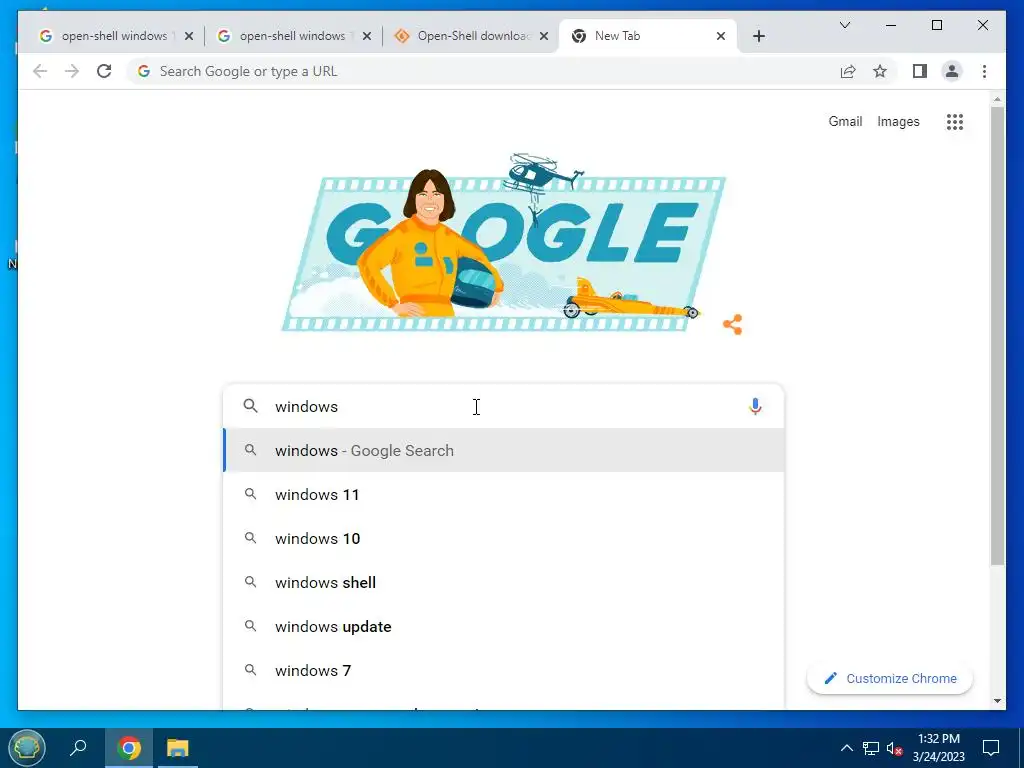
Task: Open File Explorer from the taskbar
Action: pyautogui.click(x=178, y=748)
